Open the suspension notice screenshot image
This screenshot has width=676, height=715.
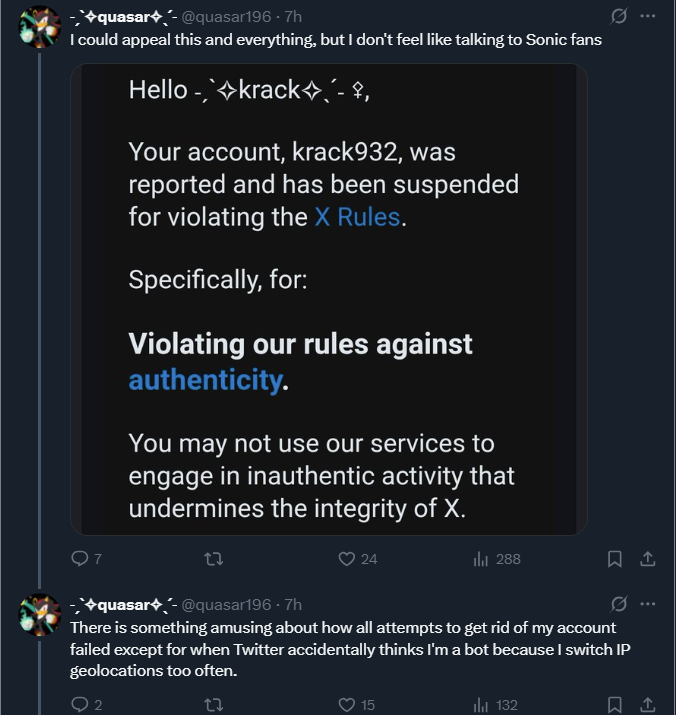[328, 299]
